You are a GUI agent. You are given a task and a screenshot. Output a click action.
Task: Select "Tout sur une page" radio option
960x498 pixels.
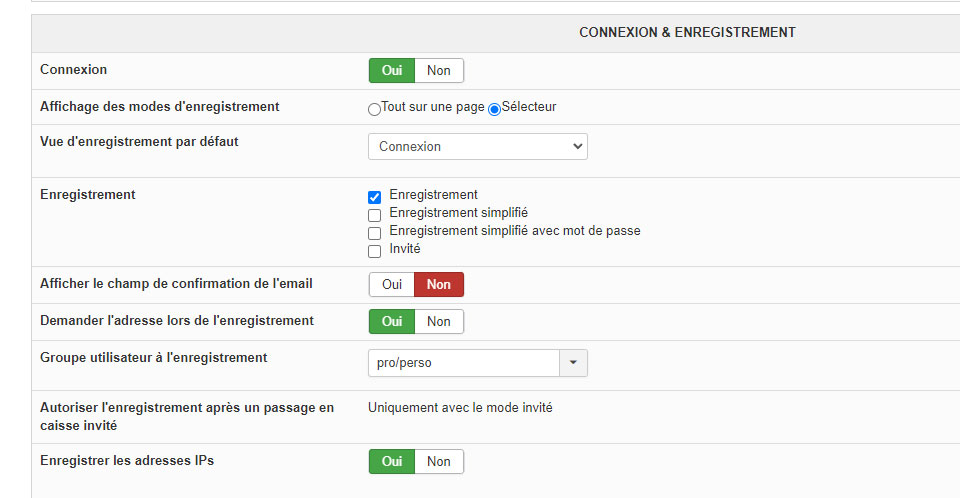pos(375,109)
